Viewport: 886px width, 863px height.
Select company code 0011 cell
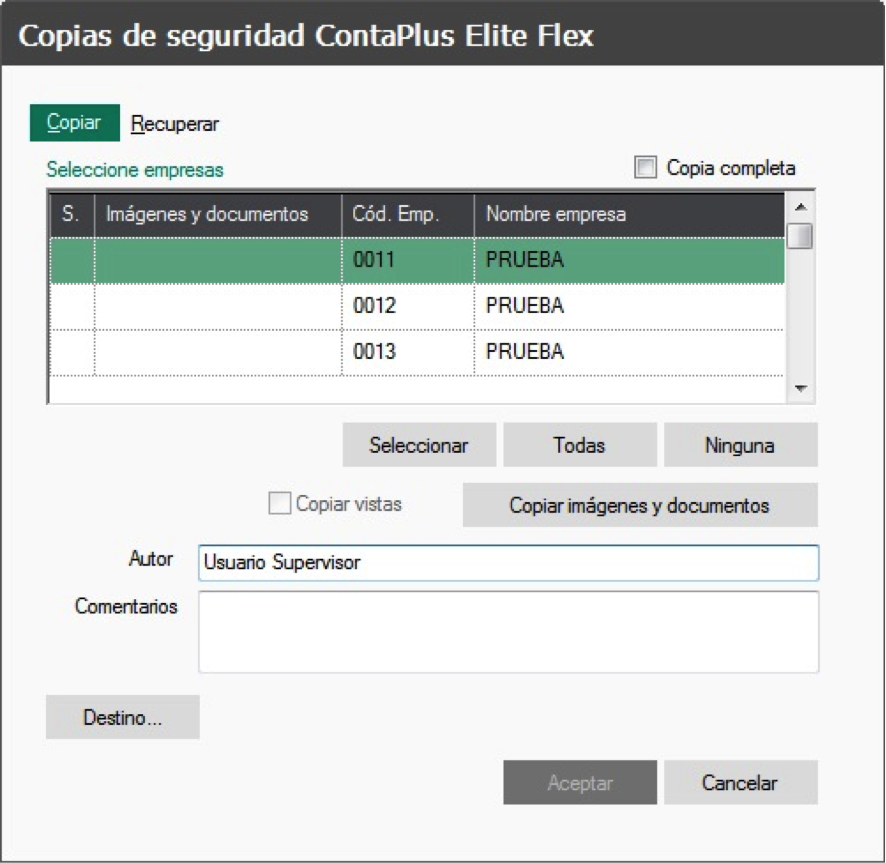408,260
